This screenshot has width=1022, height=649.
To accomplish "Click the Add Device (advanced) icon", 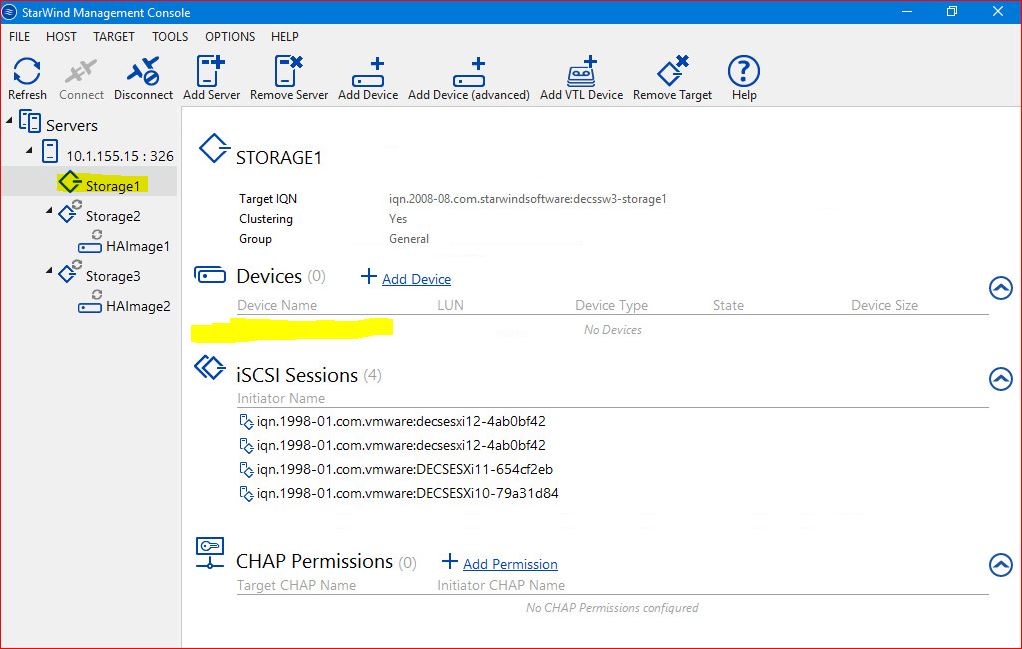I will [x=469, y=72].
